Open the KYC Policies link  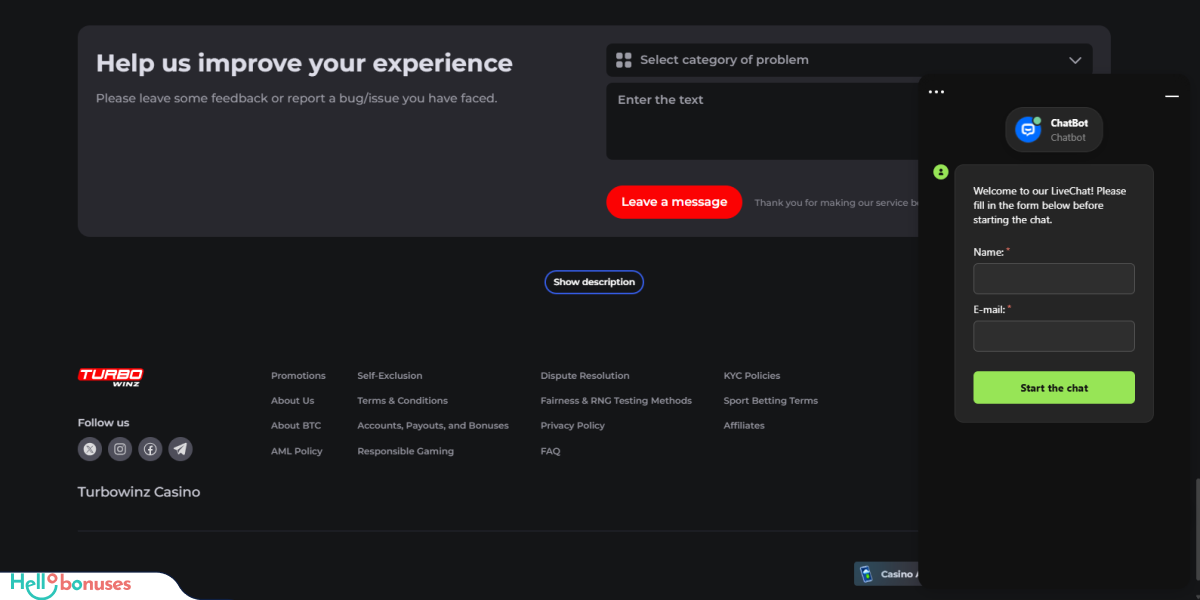click(x=752, y=376)
